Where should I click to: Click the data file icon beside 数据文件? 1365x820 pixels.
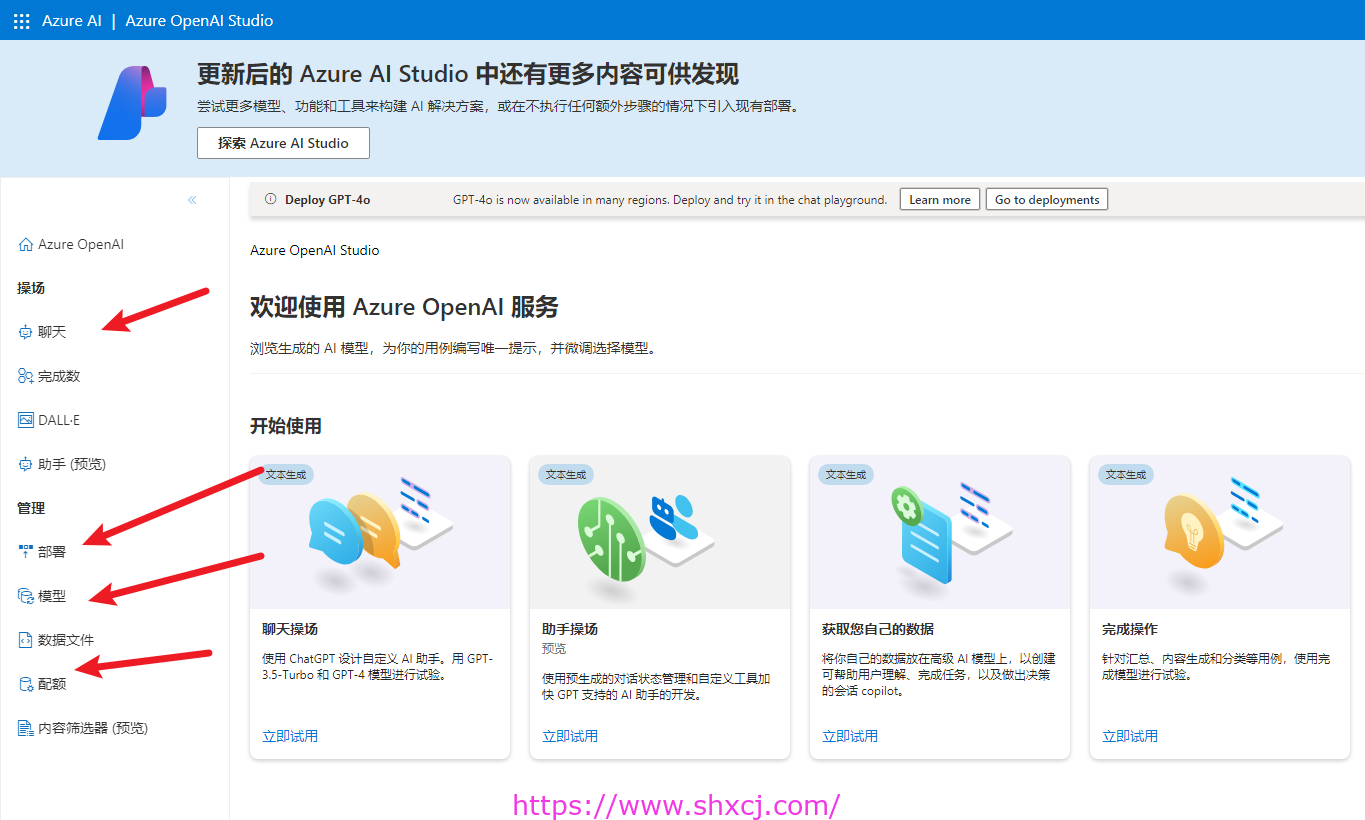(x=26, y=640)
